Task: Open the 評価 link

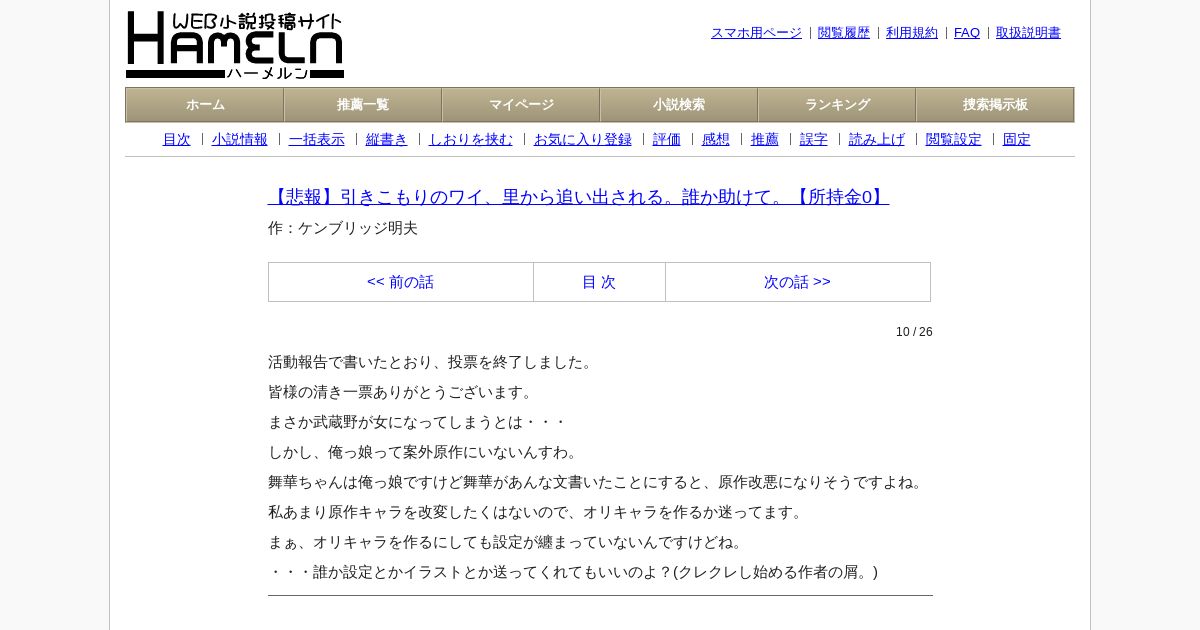Action: pyautogui.click(x=667, y=140)
